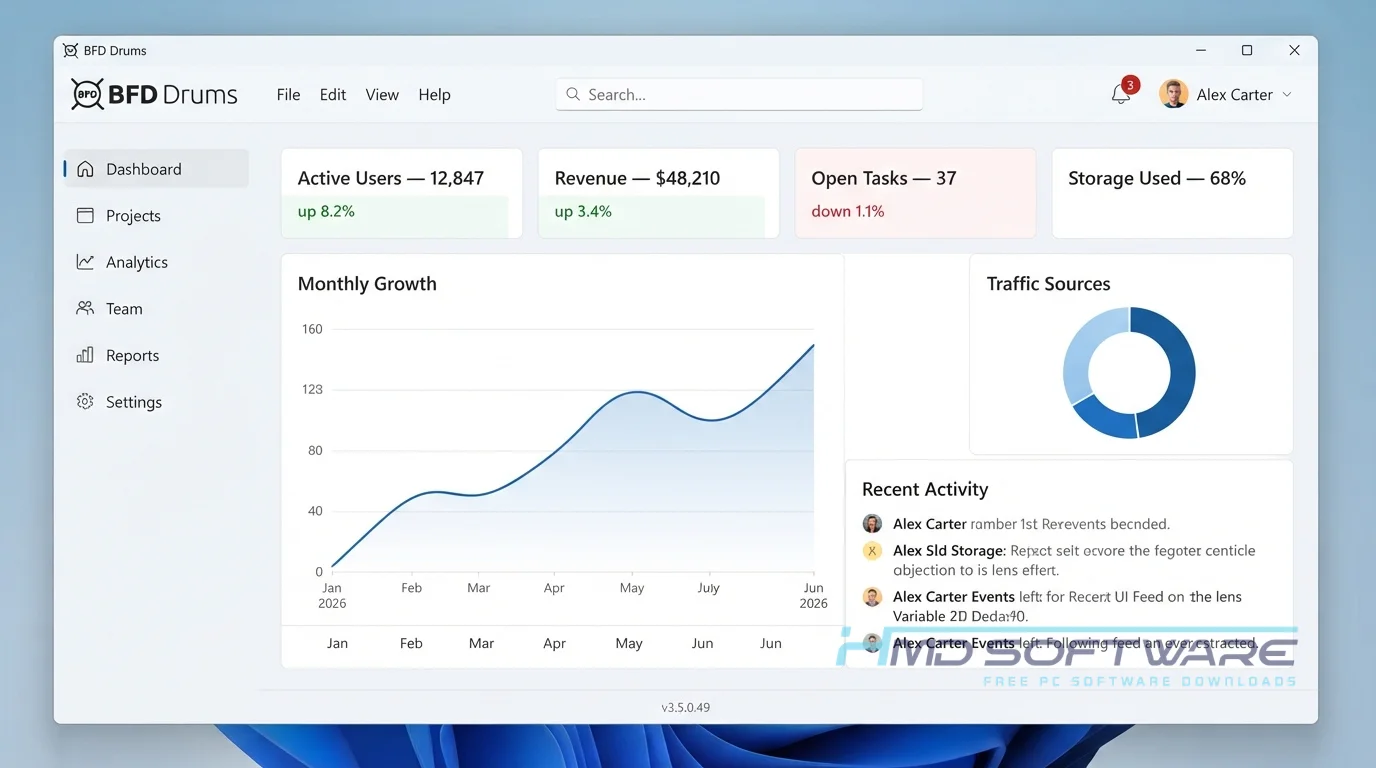Viewport: 1376px width, 768px height.
Task: Open Projects using its sidebar icon
Action: (86, 216)
